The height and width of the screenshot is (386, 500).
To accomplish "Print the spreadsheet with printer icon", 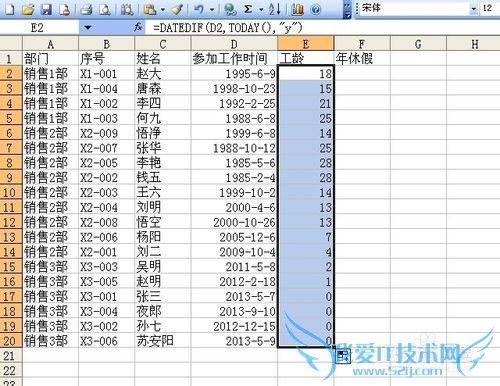I will [86, 9].
